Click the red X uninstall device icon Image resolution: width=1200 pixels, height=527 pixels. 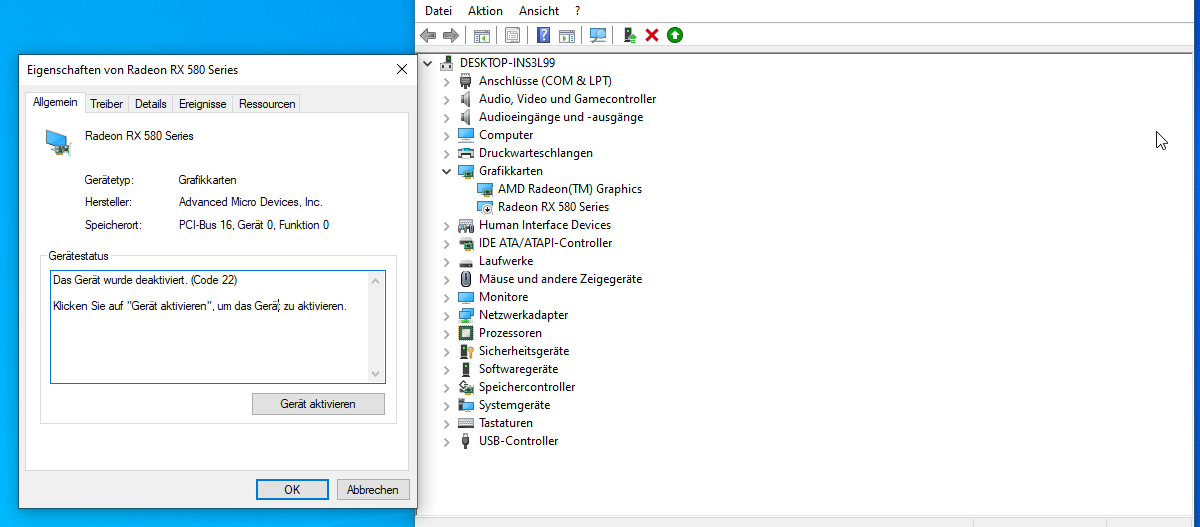click(652, 35)
